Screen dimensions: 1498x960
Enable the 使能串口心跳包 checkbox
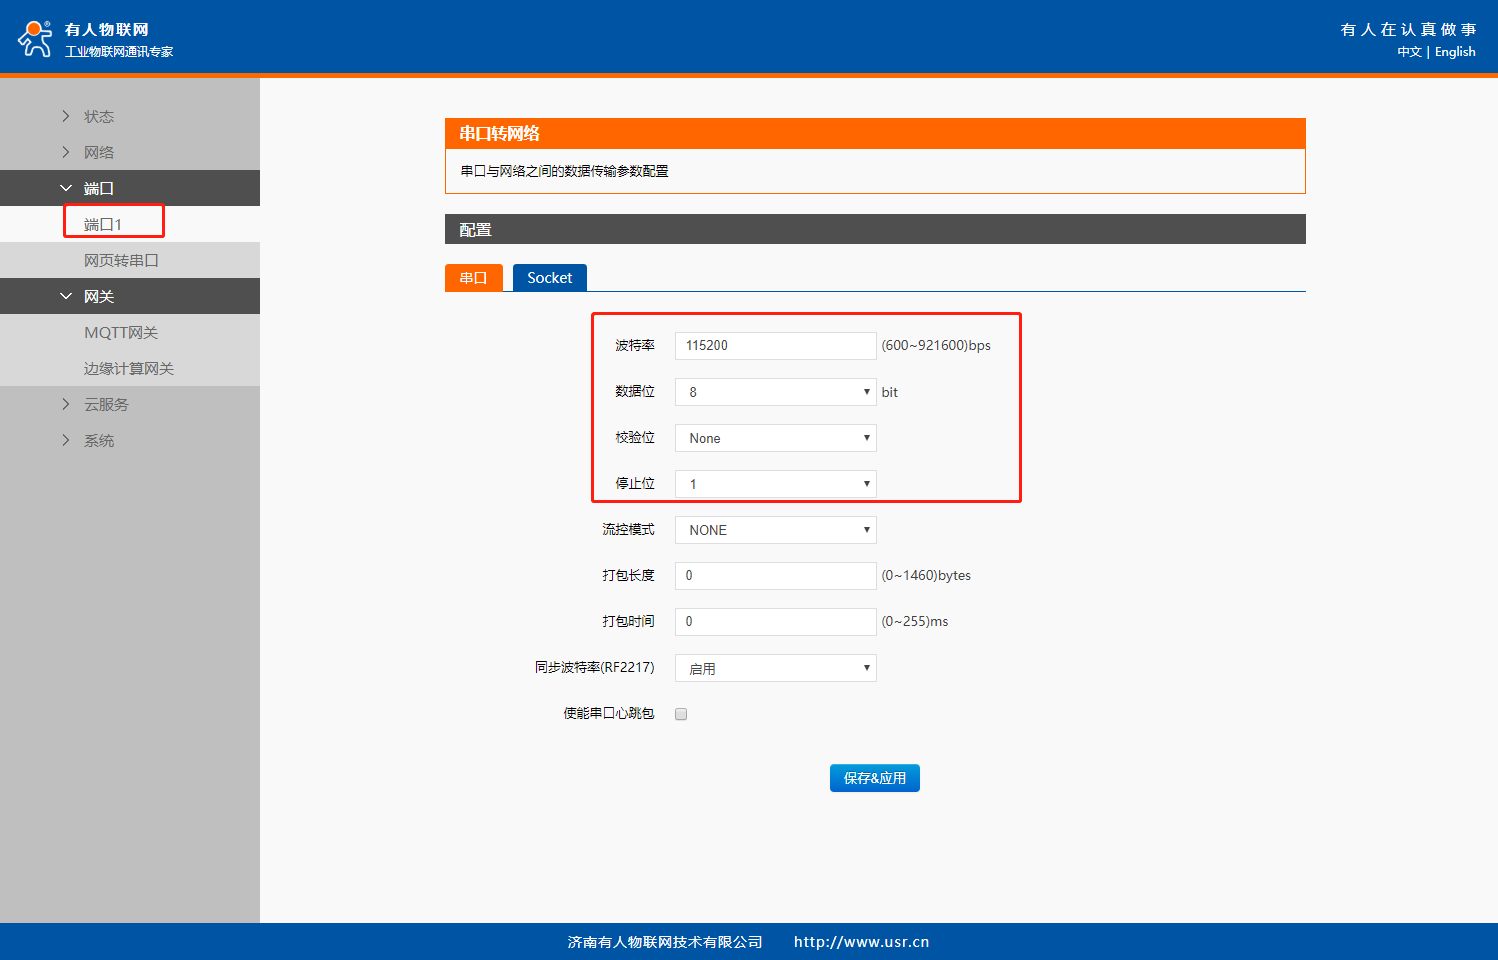tap(681, 714)
